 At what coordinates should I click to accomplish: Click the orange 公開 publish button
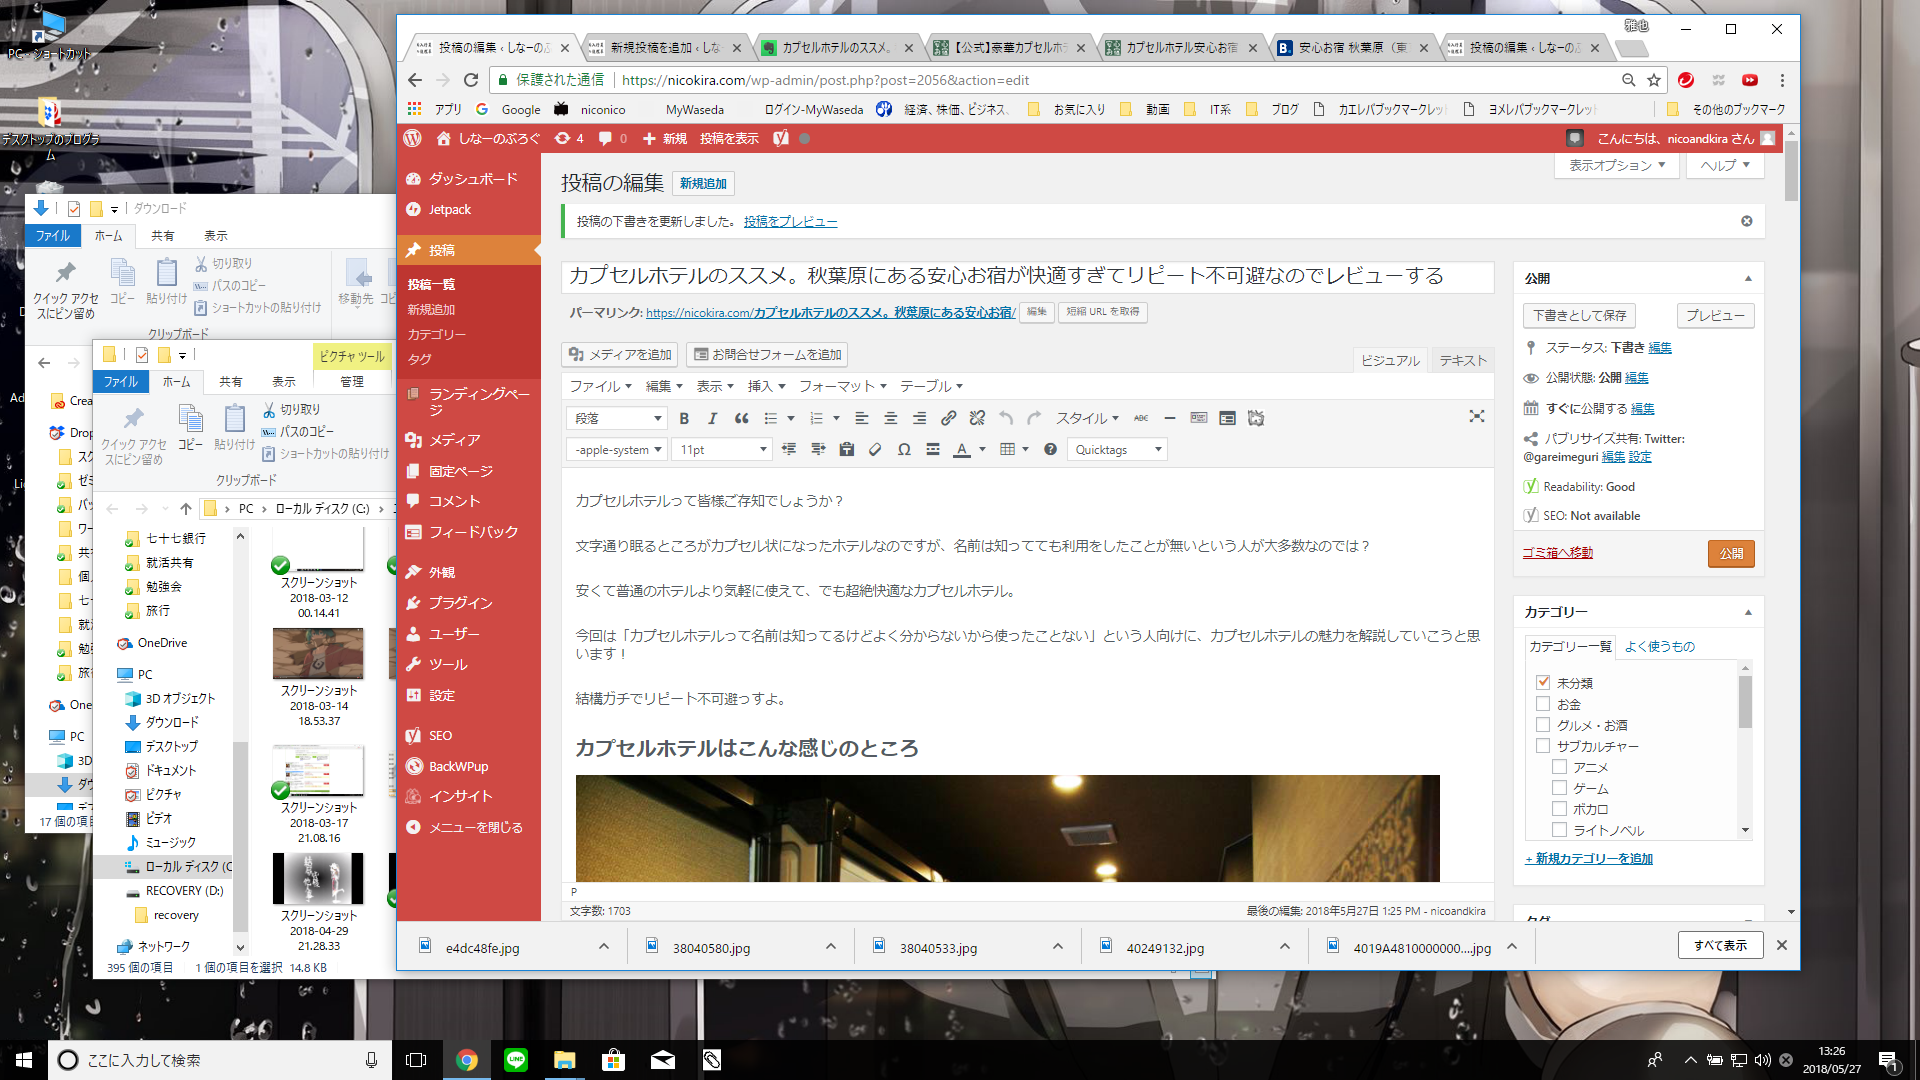coord(1730,553)
